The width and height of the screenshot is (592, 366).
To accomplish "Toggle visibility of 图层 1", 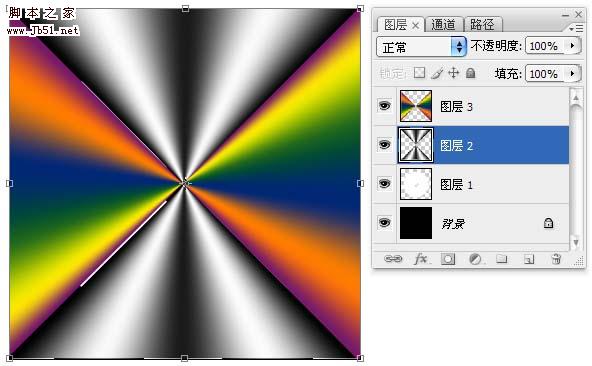I will click(384, 184).
